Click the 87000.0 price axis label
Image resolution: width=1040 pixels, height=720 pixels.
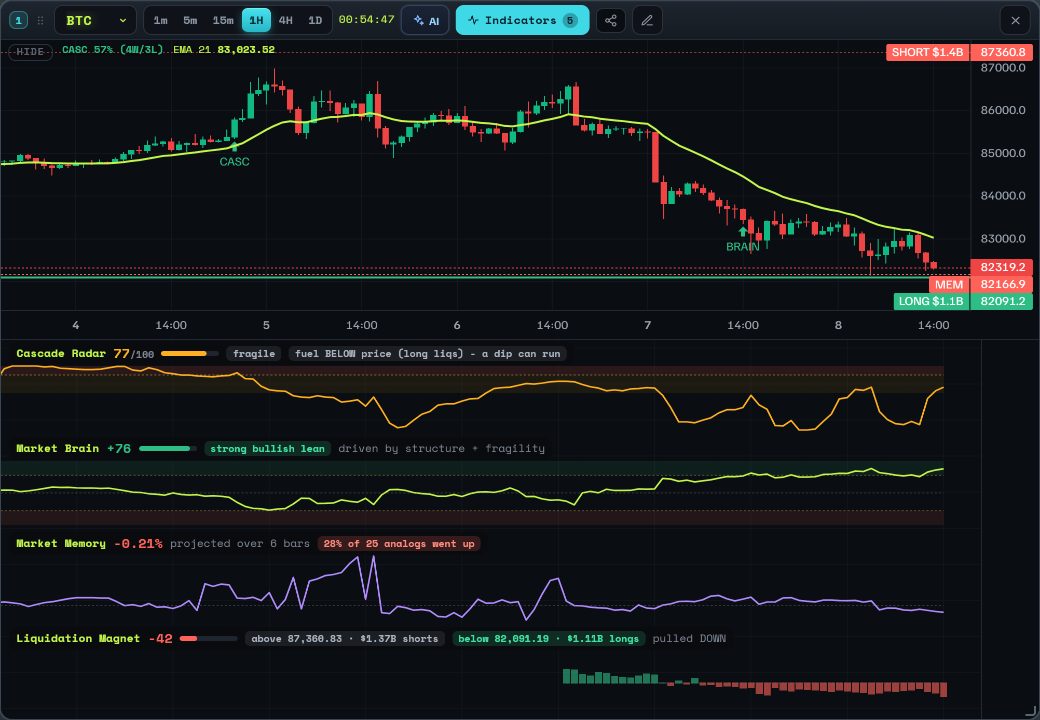[x=1003, y=68]
